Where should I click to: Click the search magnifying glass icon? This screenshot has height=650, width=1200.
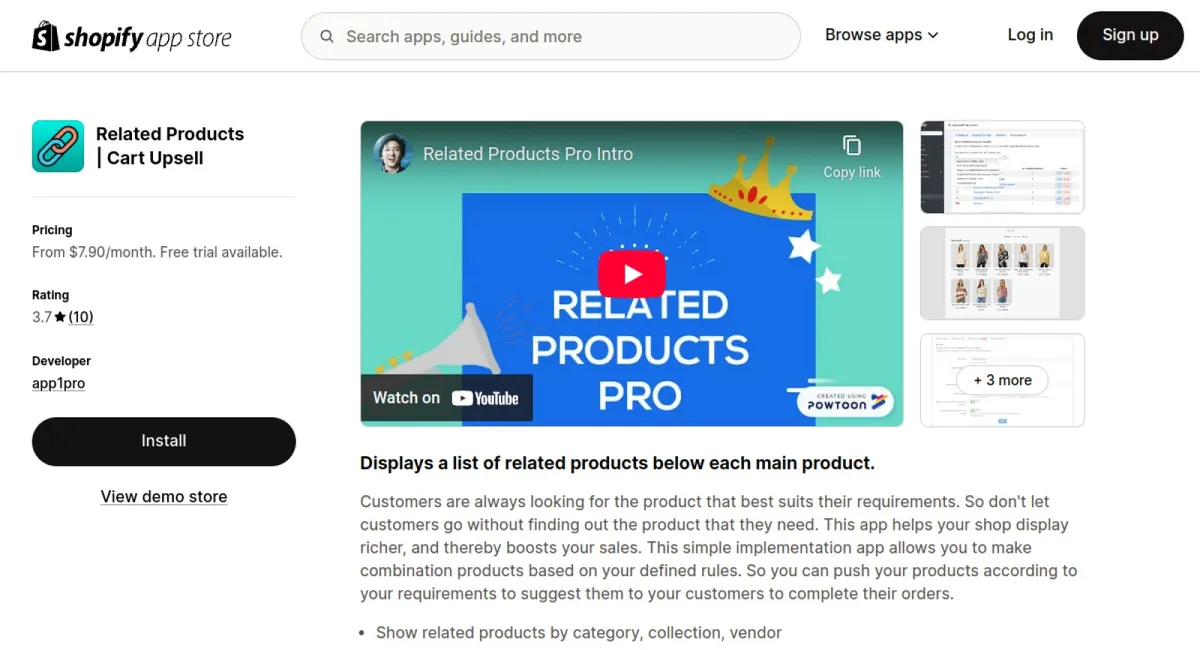coord(326,36)
